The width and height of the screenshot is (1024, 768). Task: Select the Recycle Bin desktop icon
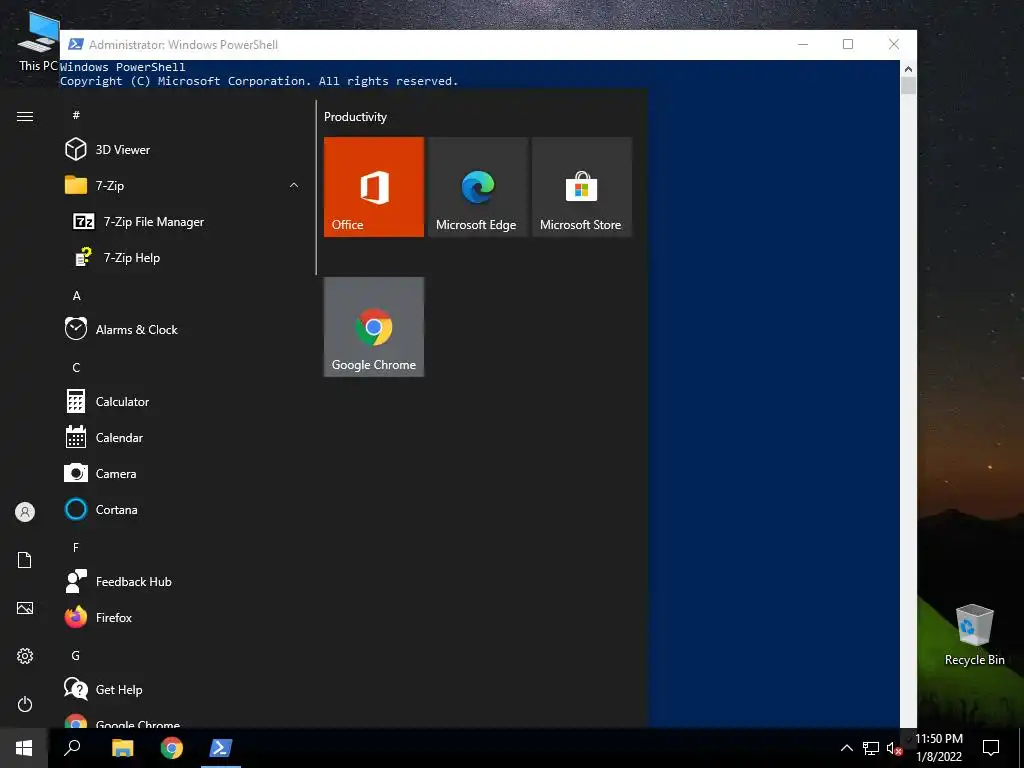point(974,635)
